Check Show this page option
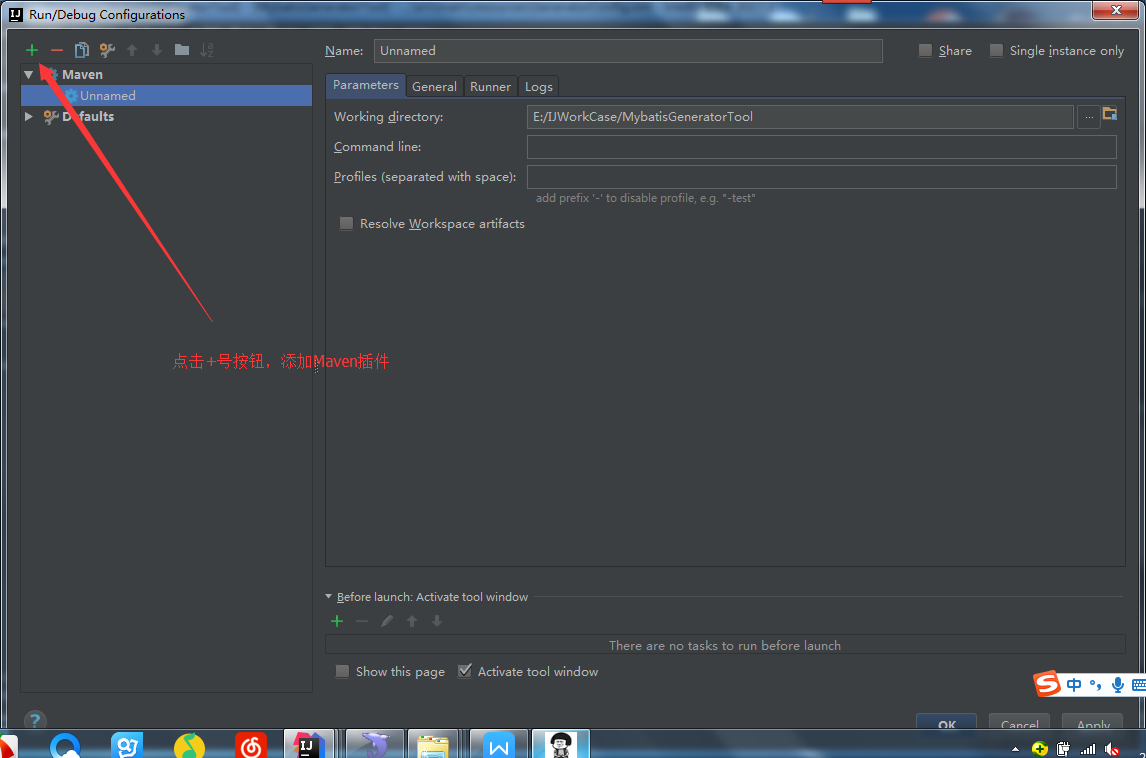The height and width of the screenshot is (758, 1146). pos(342,672)
